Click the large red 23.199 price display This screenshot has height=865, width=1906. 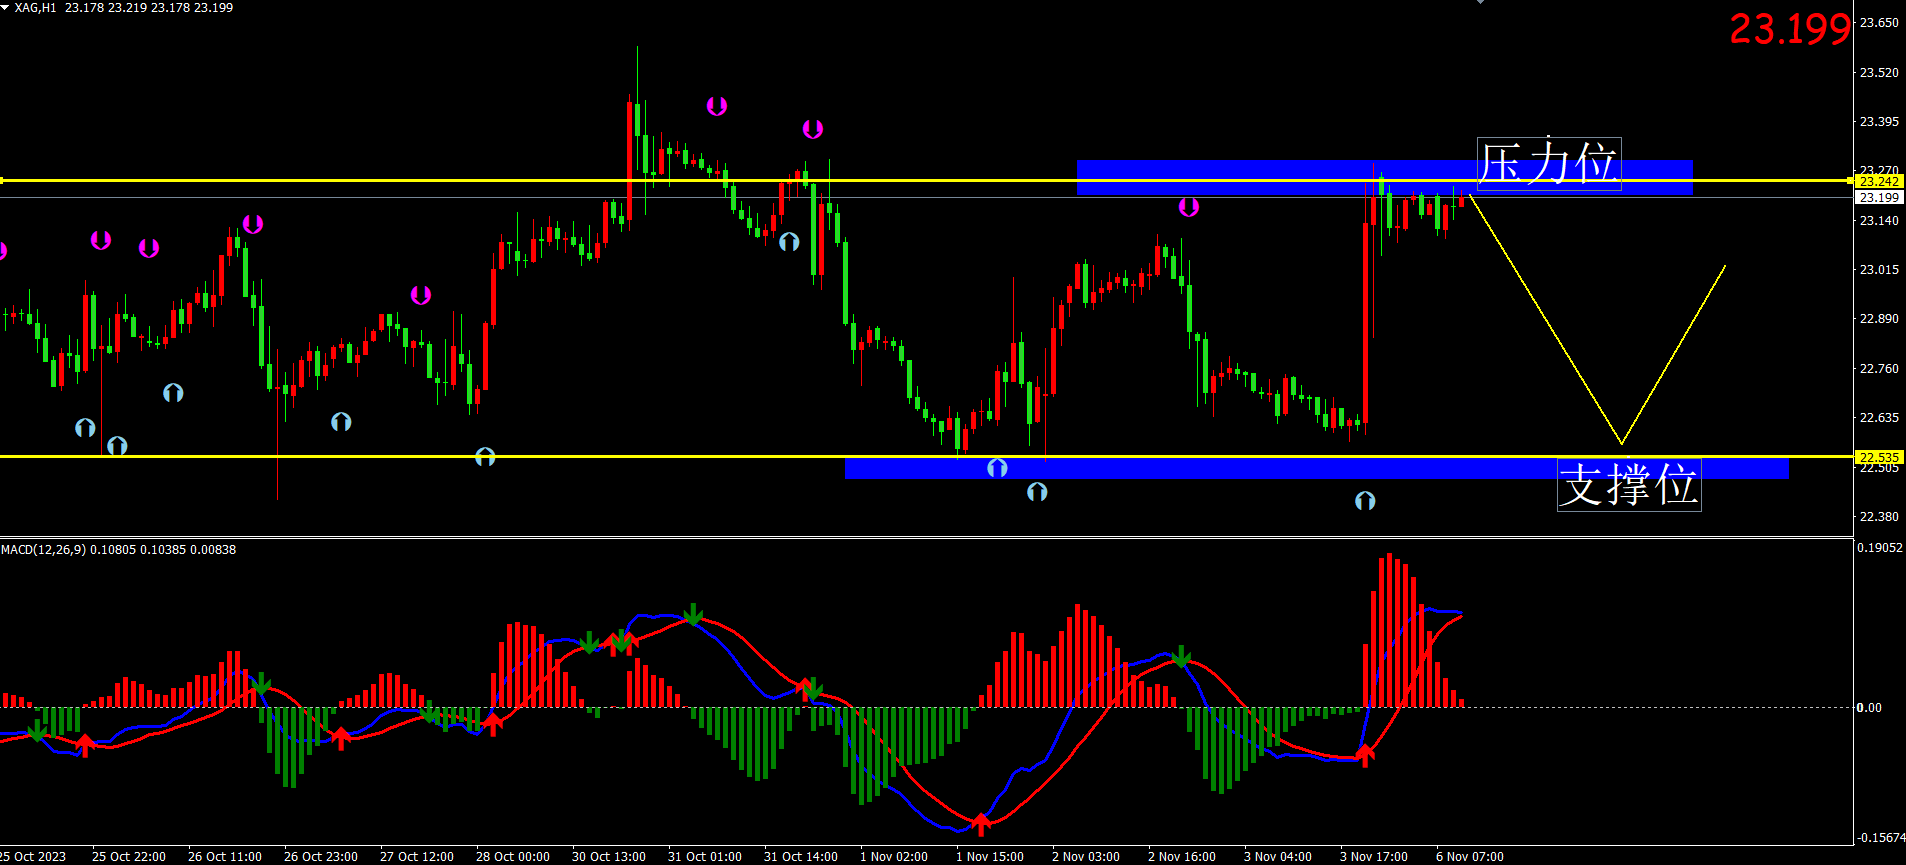pos(1789,29)
